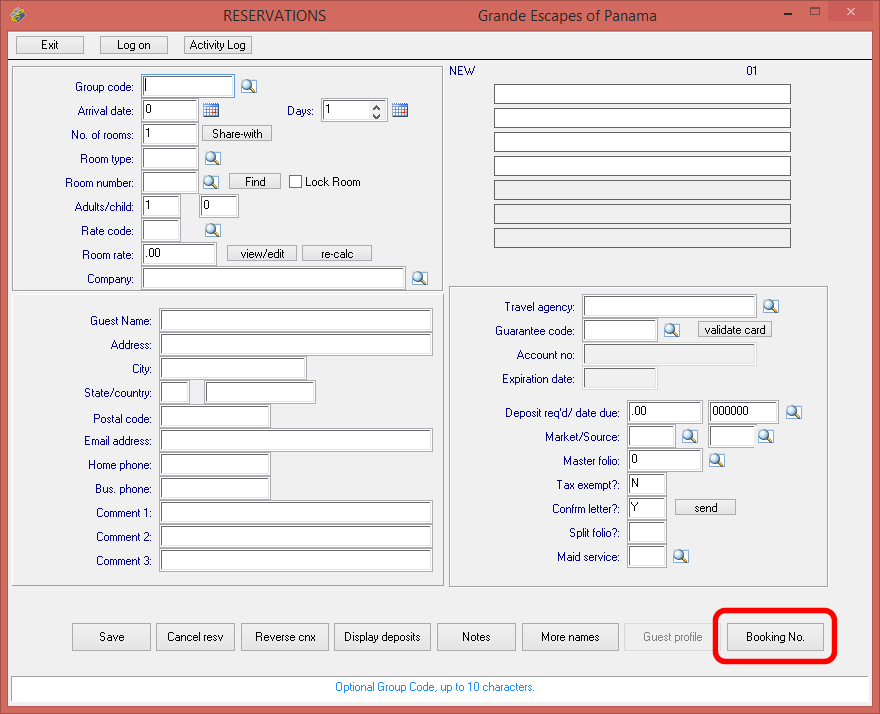This screenshot has width=880, height=714.
Task: Open the Room type lookup magnifier
Action: point(213,158)
